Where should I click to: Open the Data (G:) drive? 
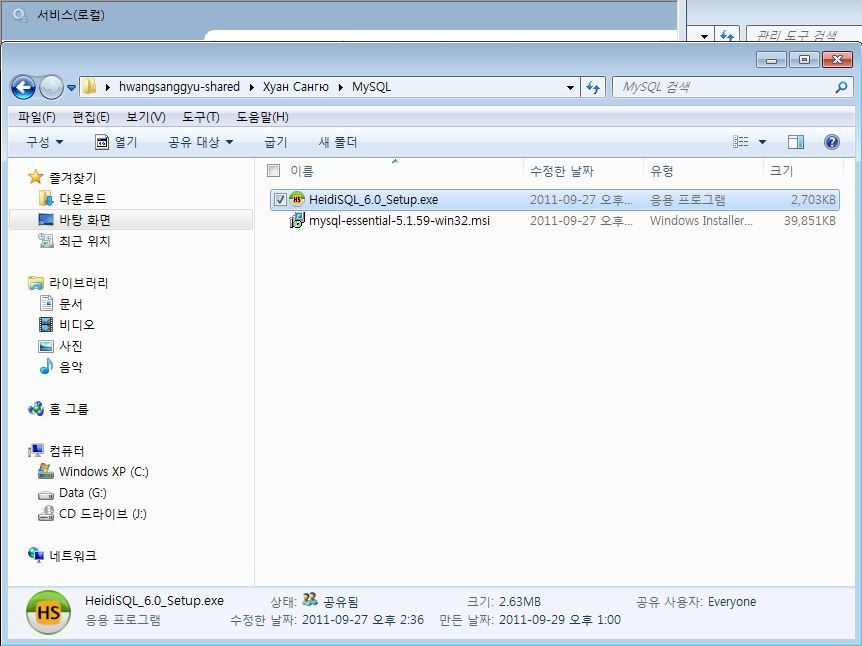83,493
